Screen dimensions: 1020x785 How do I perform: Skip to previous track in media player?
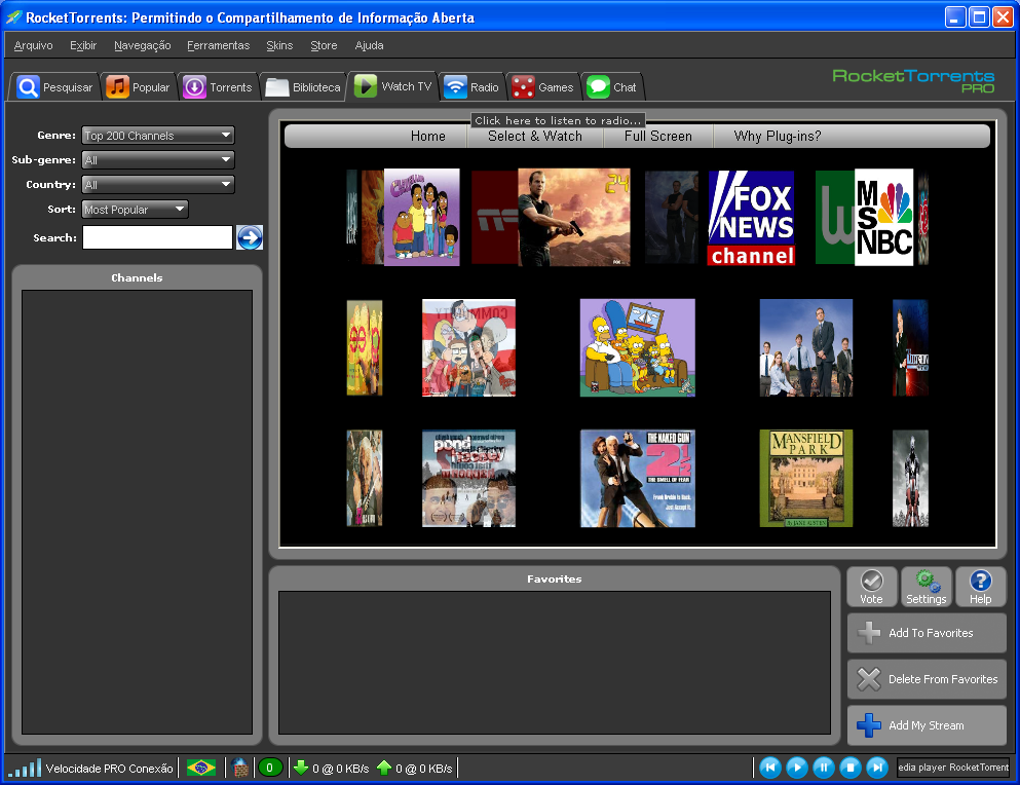tap(770, 767)
